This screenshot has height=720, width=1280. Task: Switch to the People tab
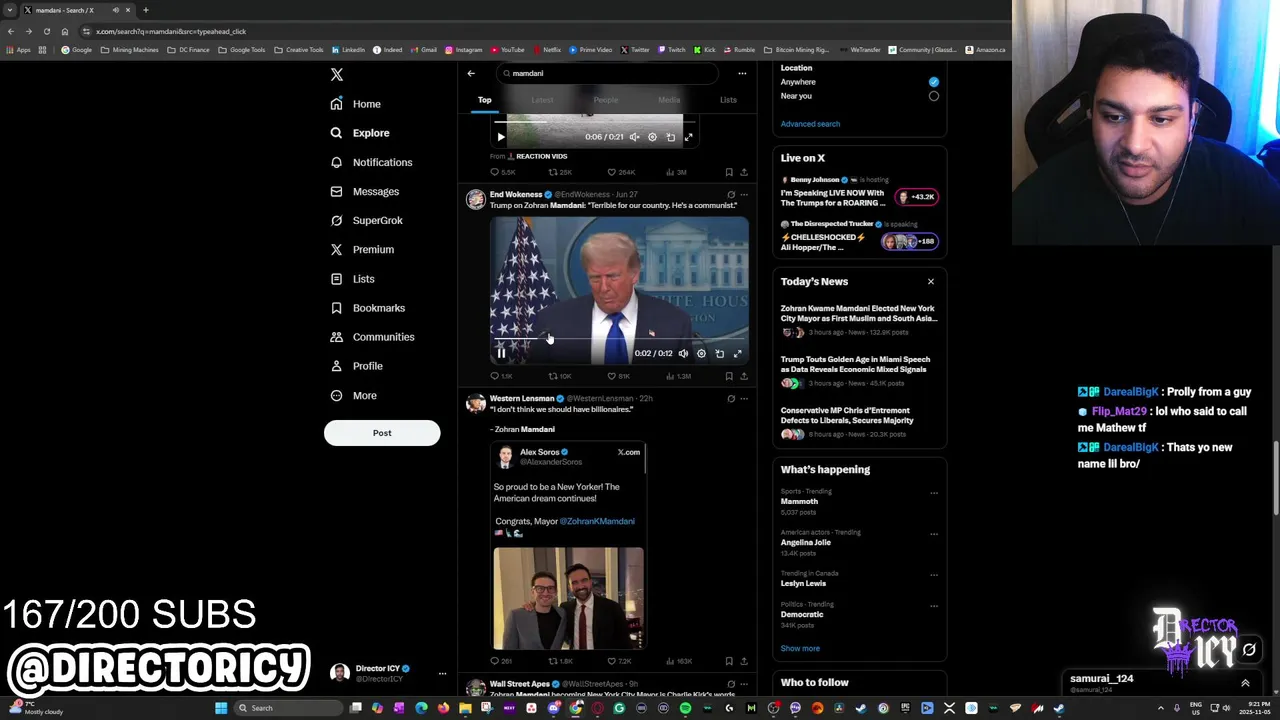[x=606, y=100]
